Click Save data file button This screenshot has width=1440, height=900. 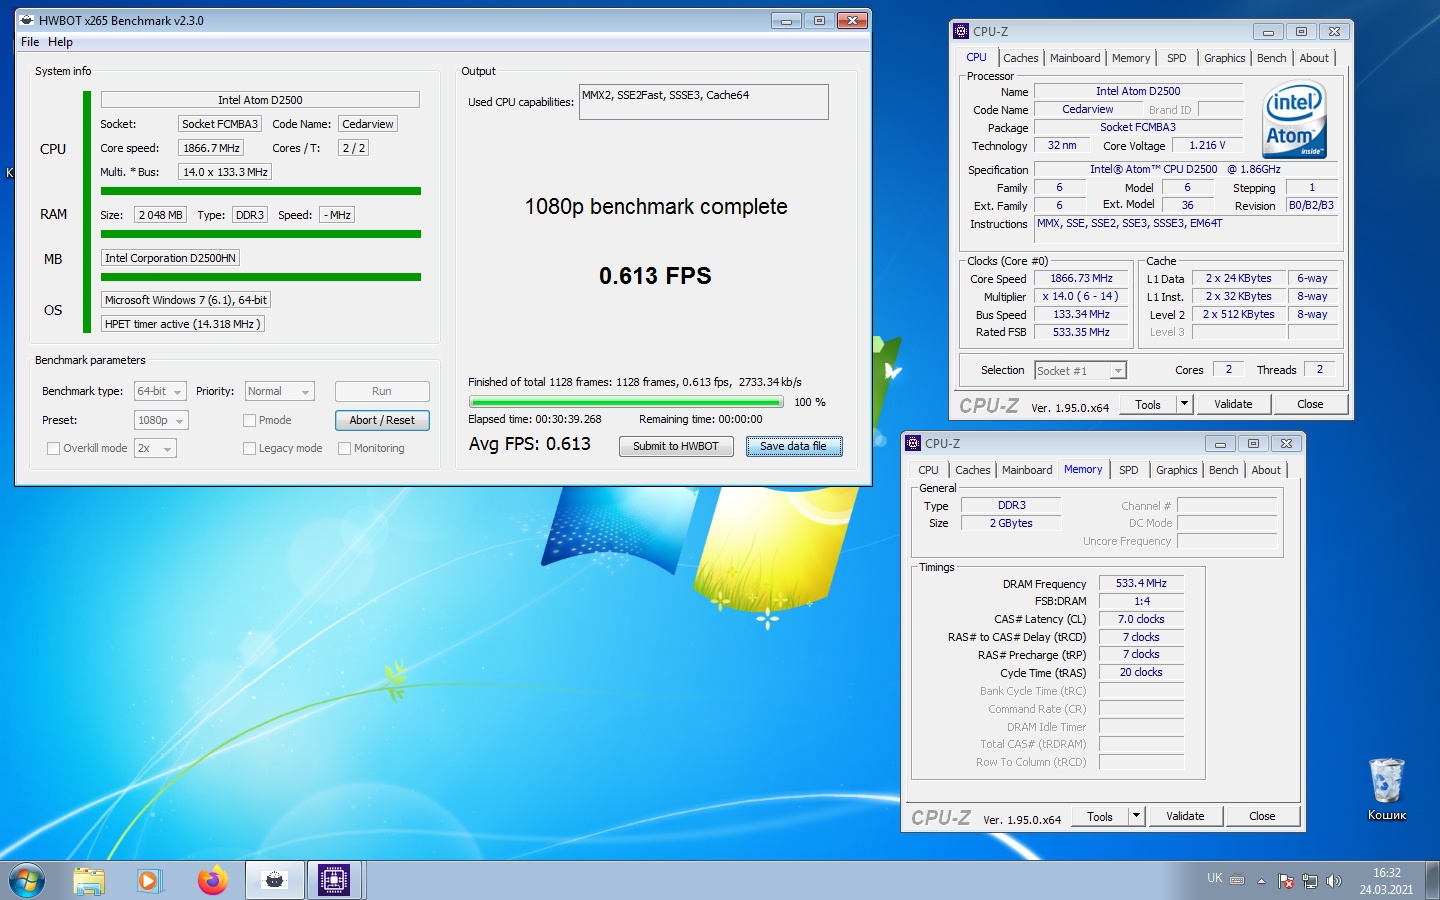pos(794,446)
